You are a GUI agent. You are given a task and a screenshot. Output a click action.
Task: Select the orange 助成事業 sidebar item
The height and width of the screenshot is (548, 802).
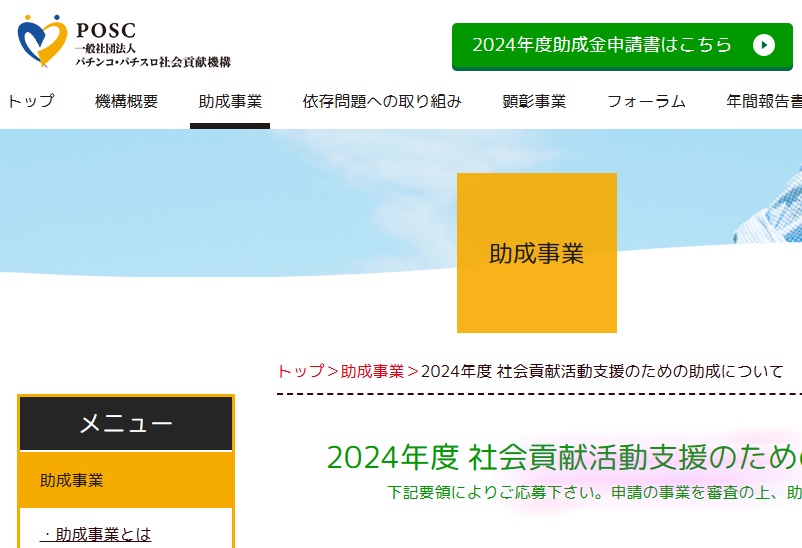tap(126, 480)
